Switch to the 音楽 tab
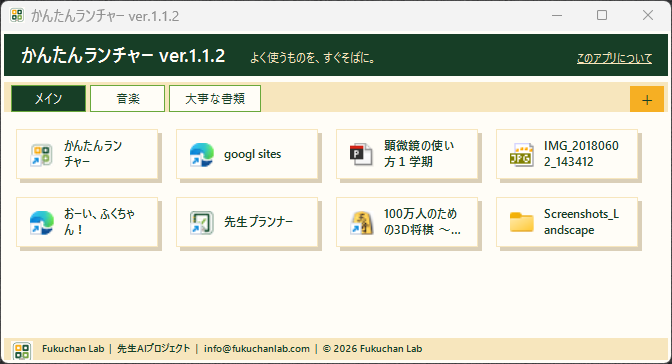672x364 pixels. [128, 99]
